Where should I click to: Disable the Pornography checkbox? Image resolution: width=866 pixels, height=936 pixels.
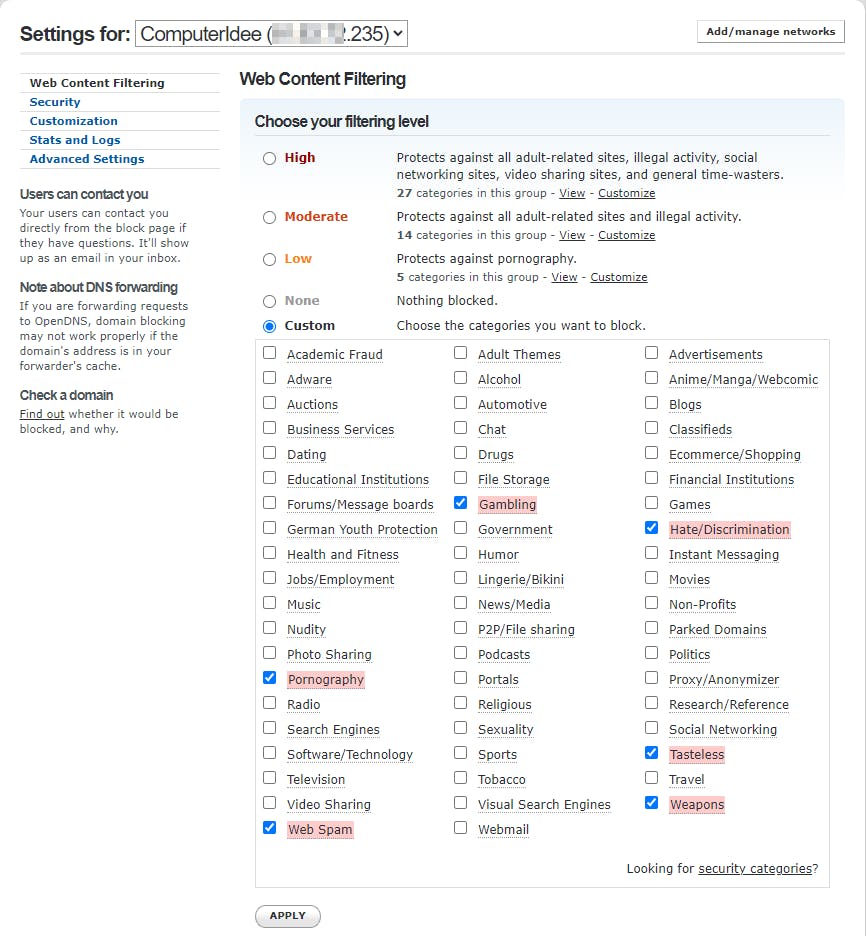pyautogui.click(x=270, y=678)
